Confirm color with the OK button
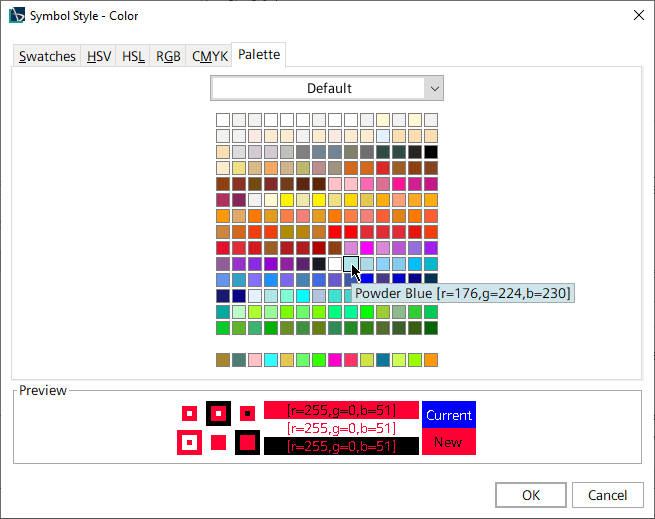Screen dimensions: 655x519 tap(531, 495)
